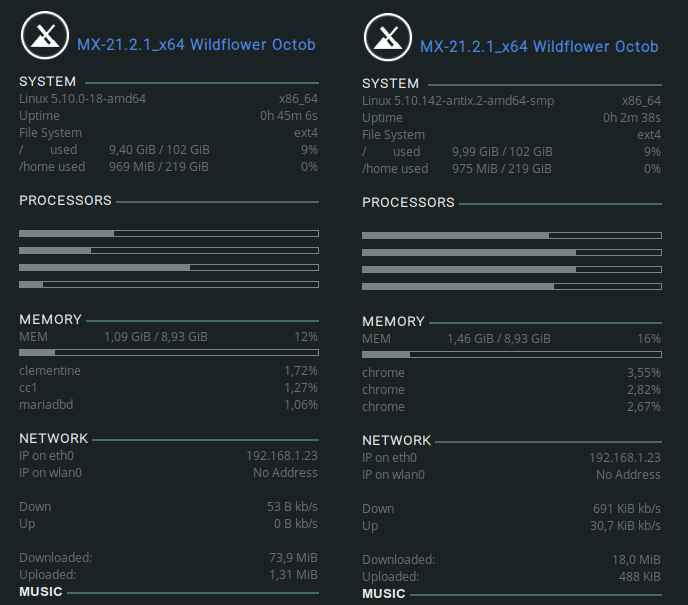Image resolution: width=688 pixels, height=605 pixels.
Task: Click the right panel's MX-21.2.1_x64 Wildflower title
Action: pyautogui.click(x=539, y=47)
